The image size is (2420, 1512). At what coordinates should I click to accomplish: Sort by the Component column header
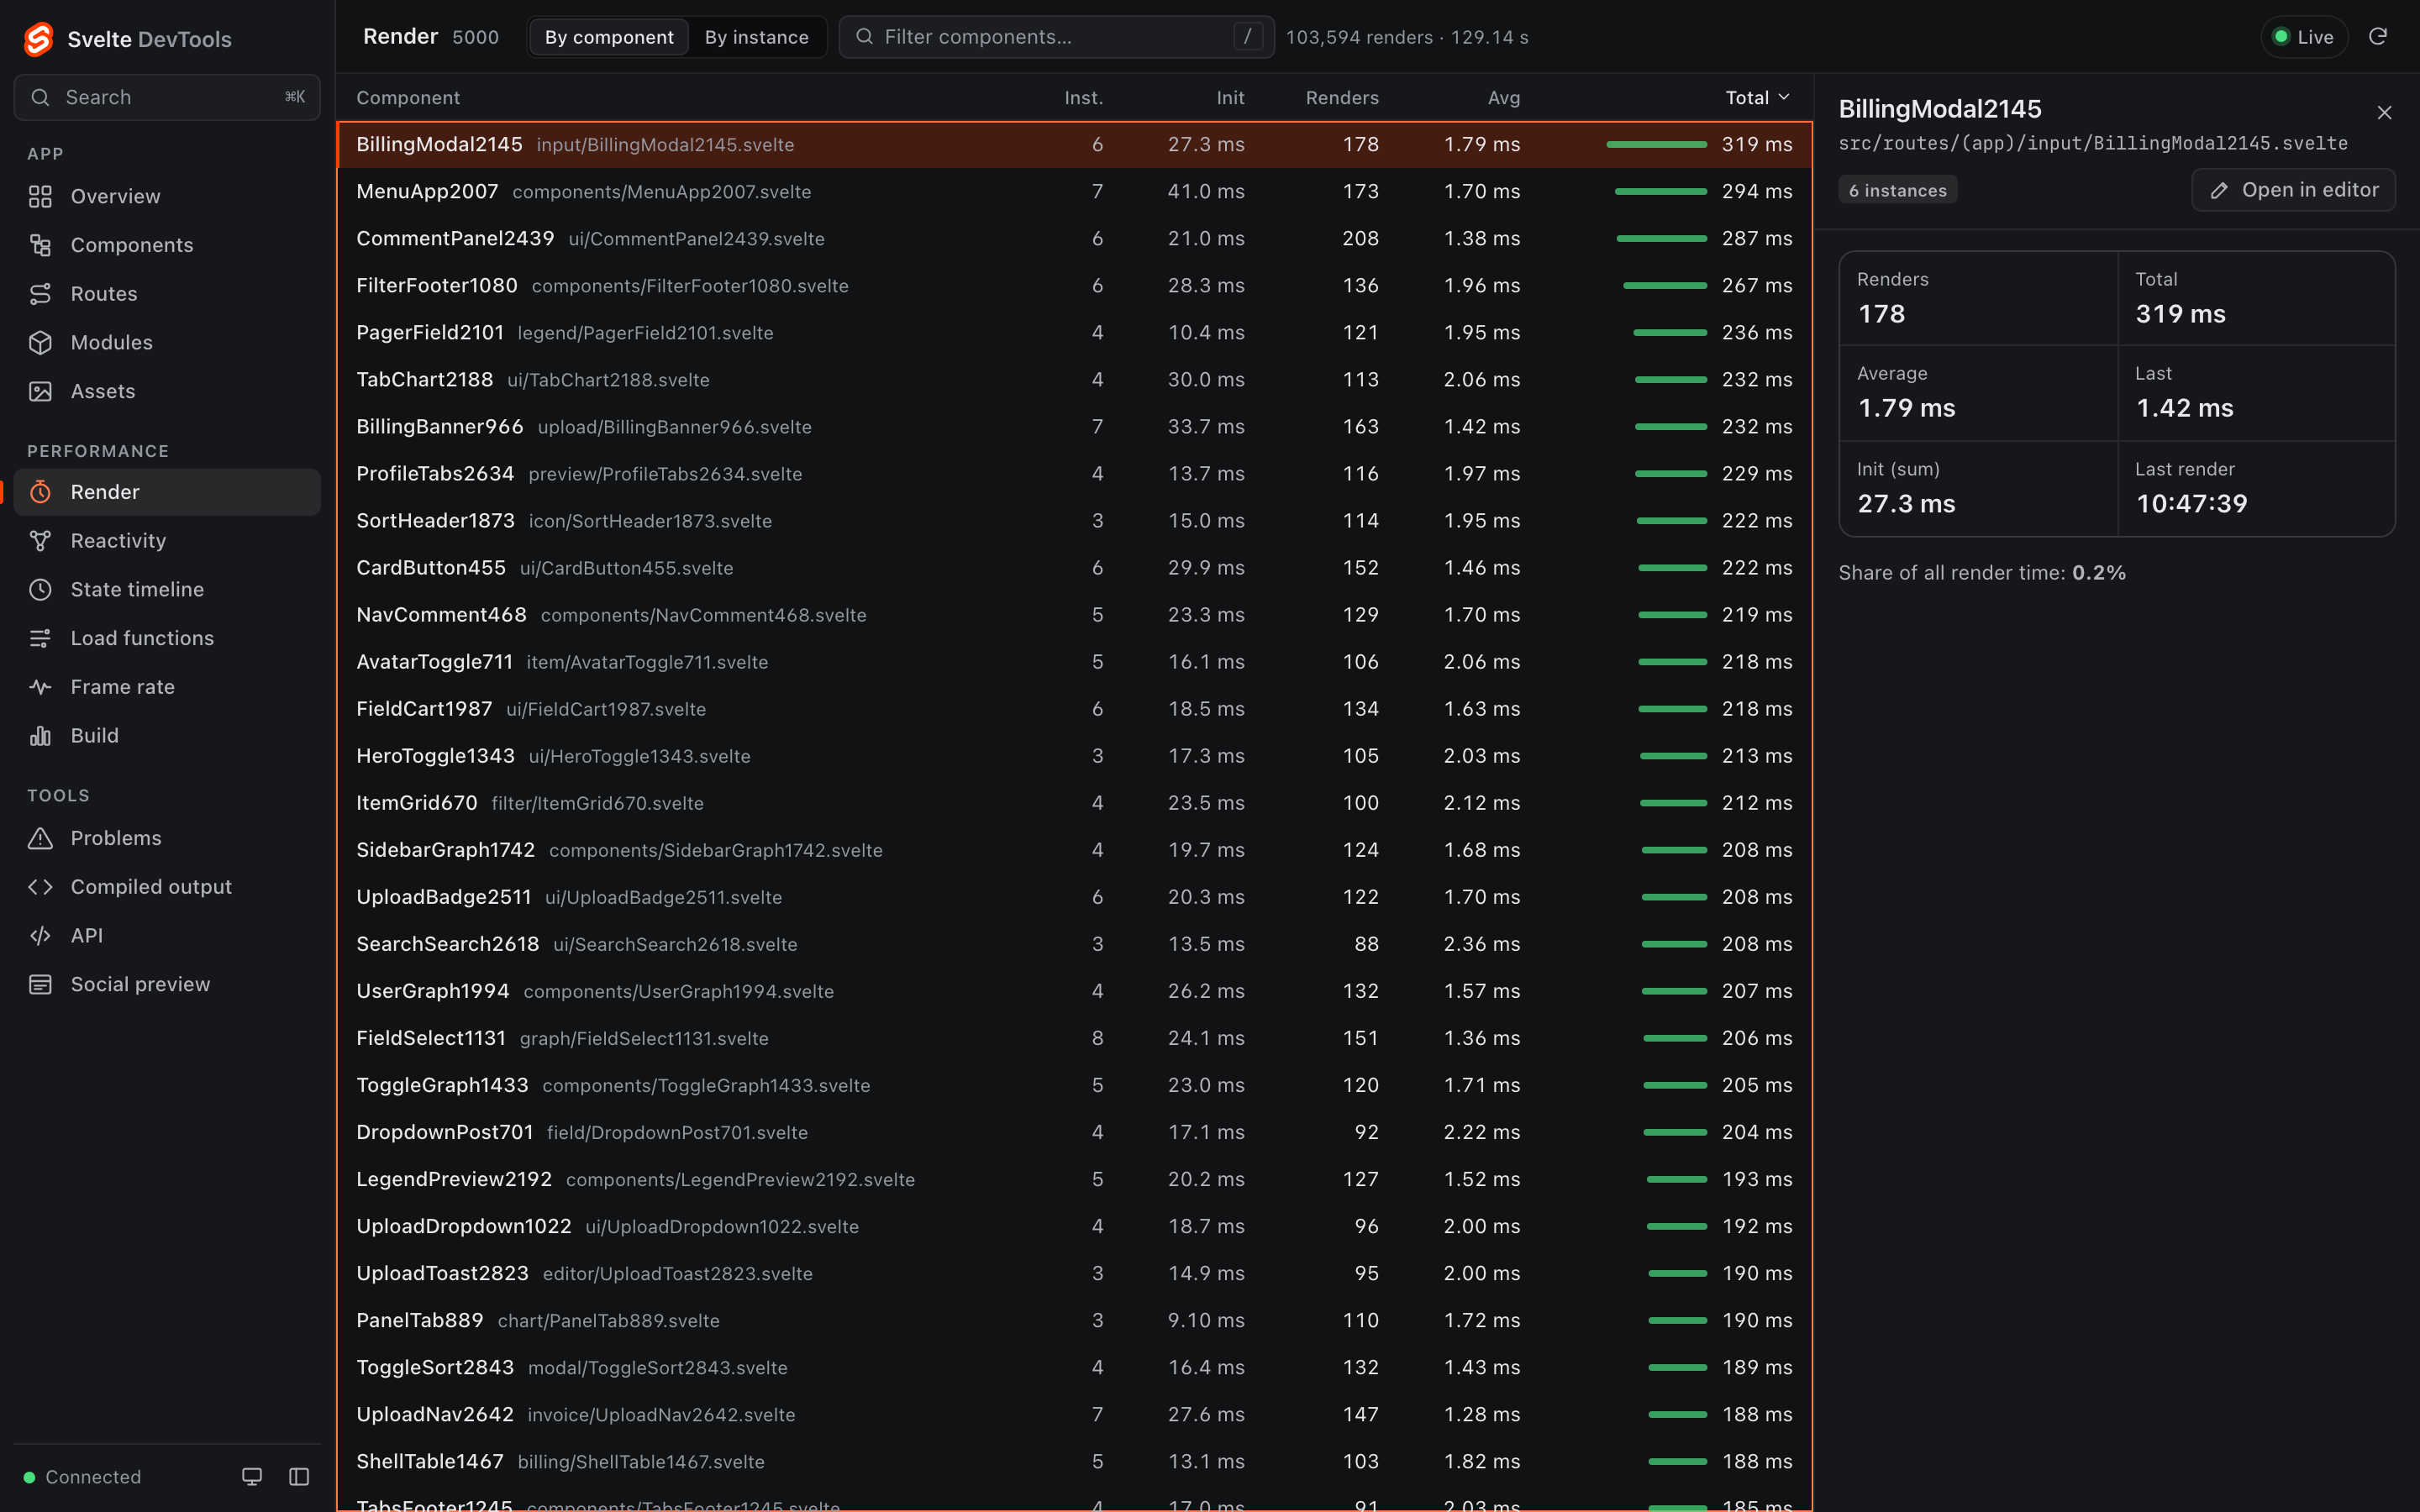click(x=408, y=97)
